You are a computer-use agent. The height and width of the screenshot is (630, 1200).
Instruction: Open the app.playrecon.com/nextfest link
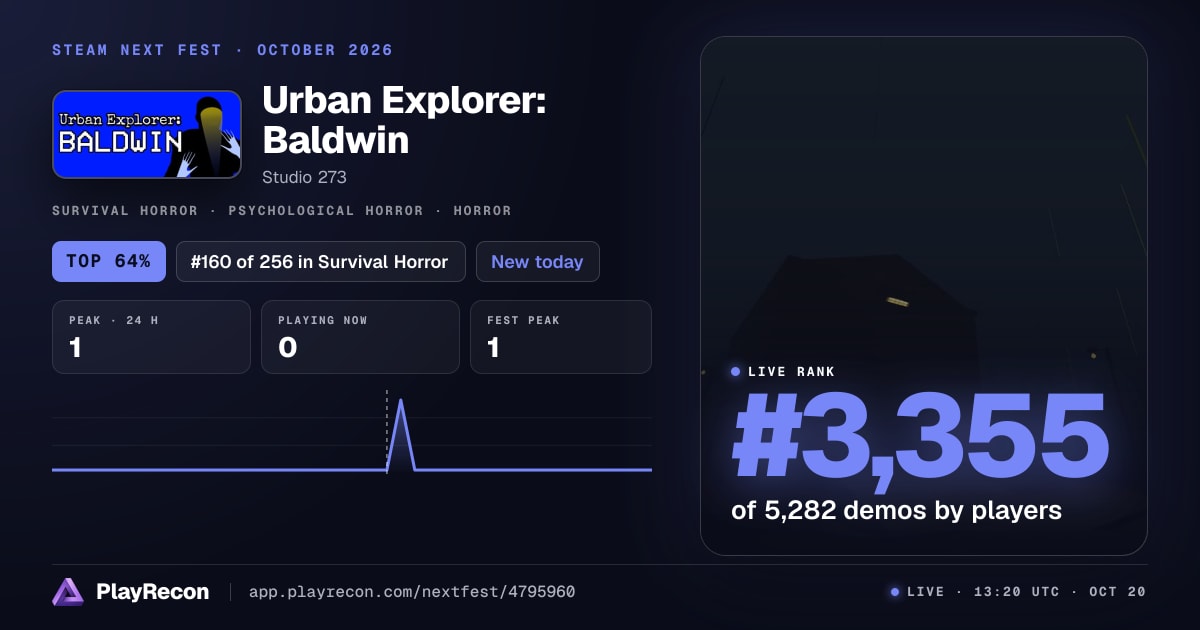[412, 592]
